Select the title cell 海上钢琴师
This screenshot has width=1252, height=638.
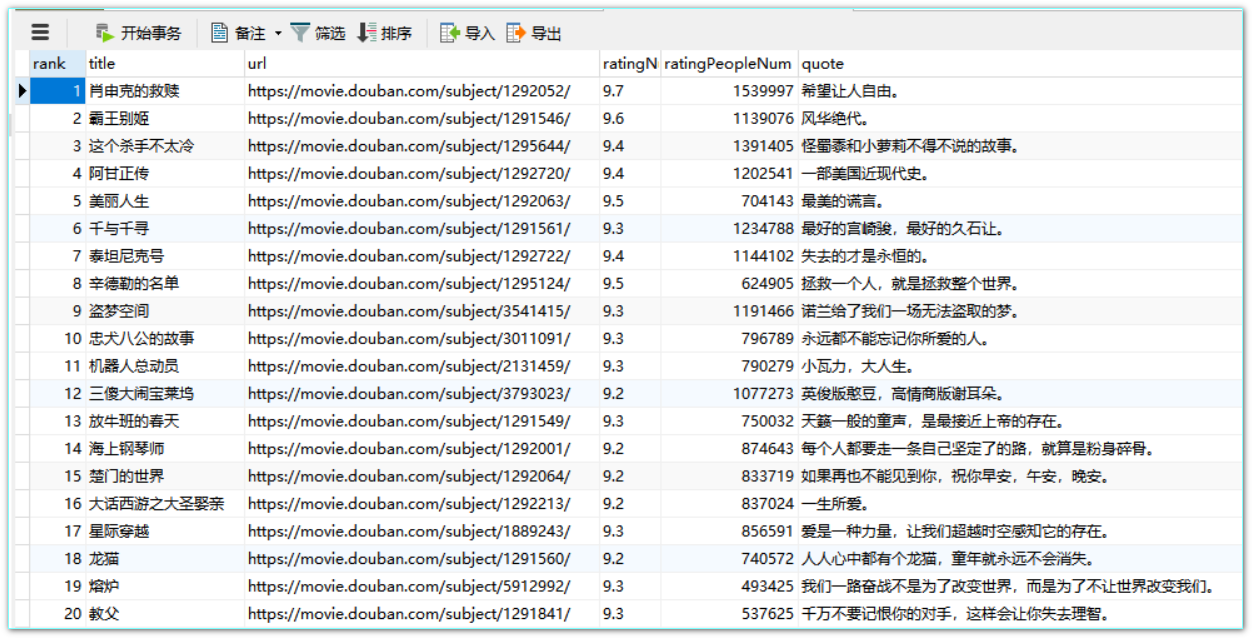click(165, 449)
